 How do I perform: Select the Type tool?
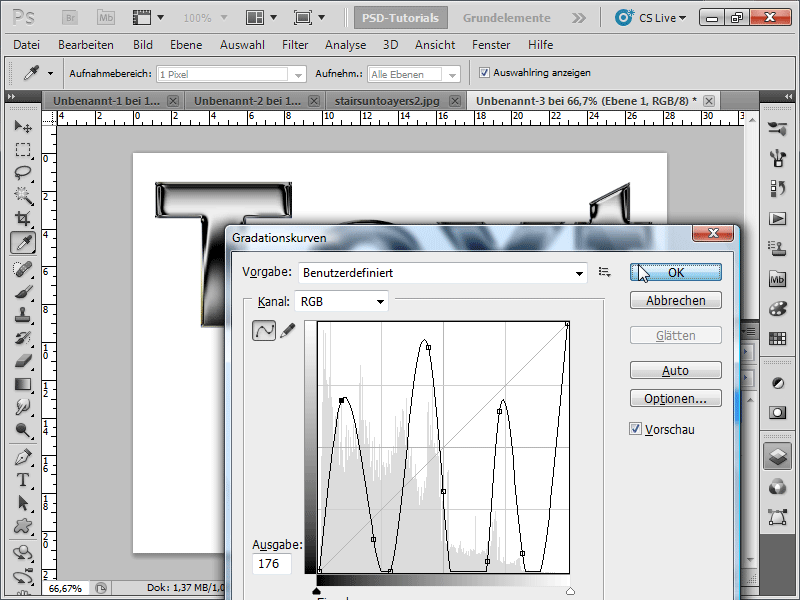point(23,480)
